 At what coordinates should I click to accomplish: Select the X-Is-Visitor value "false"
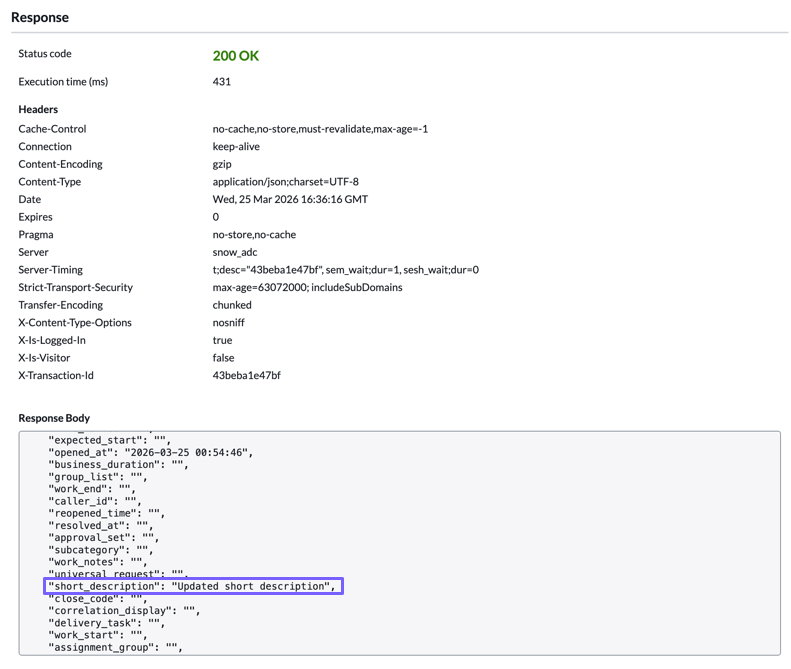pos(223,358)
